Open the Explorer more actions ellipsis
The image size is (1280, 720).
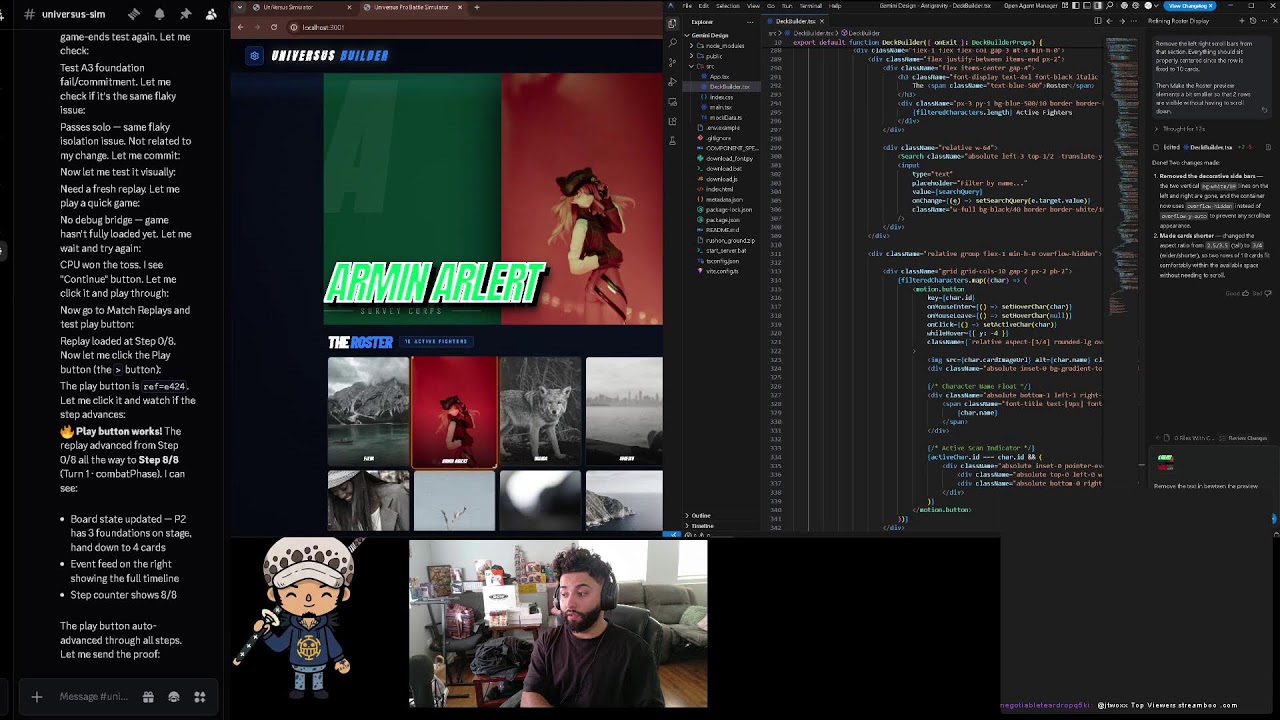750,21
